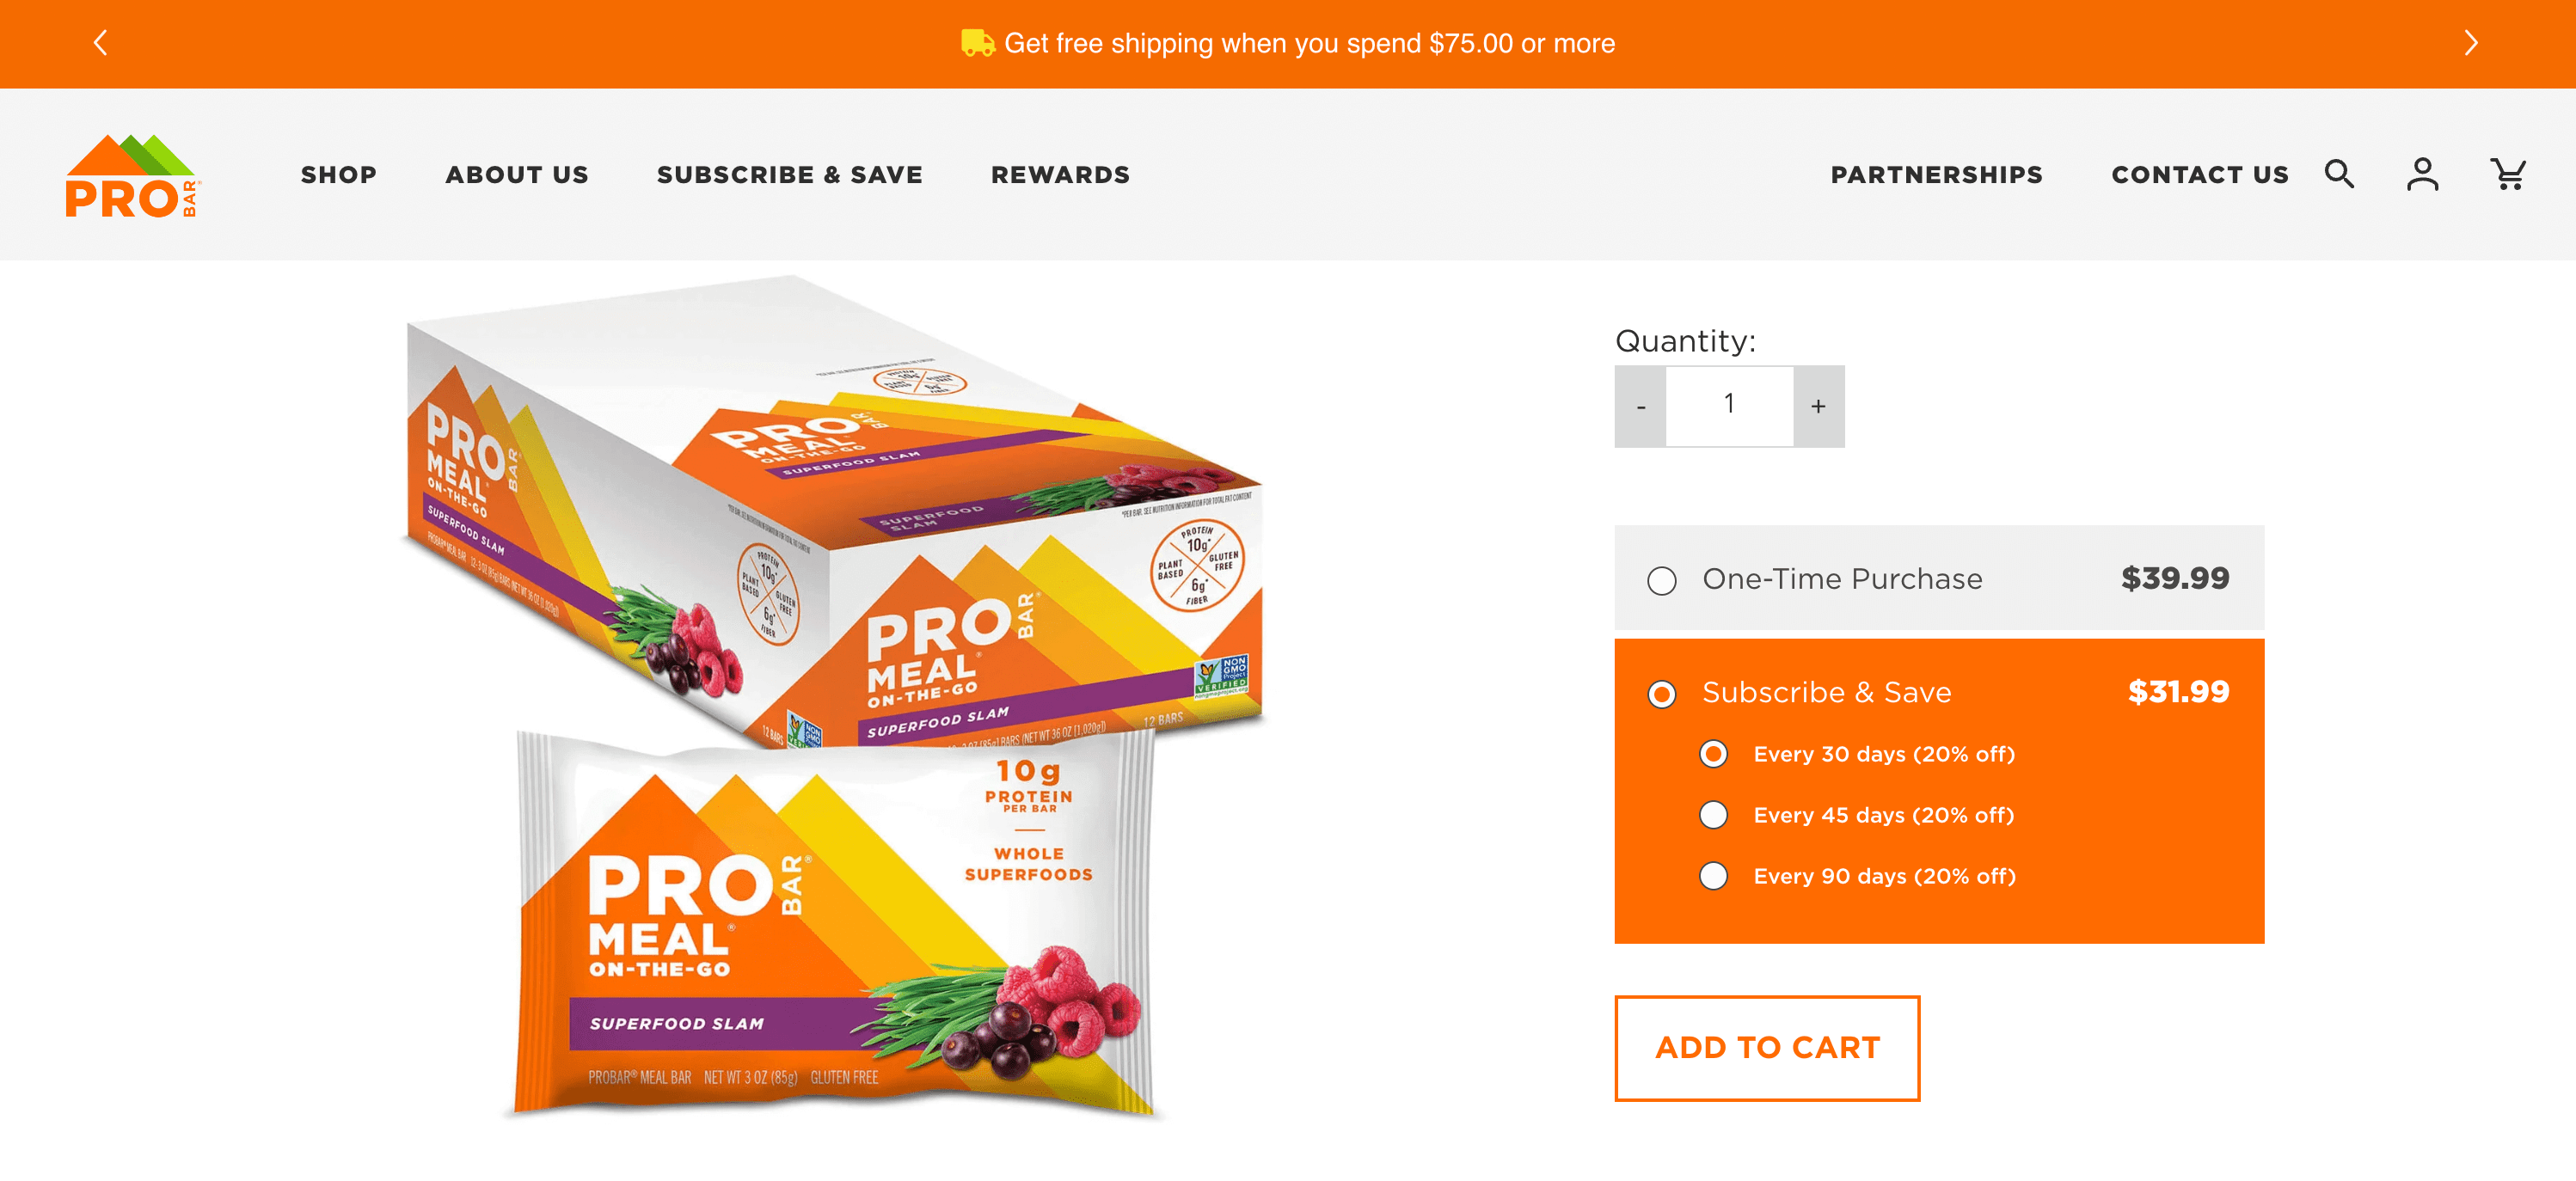2576x1181 pixels.
Task: Go to Rewards page
Action: point(1060,175)
